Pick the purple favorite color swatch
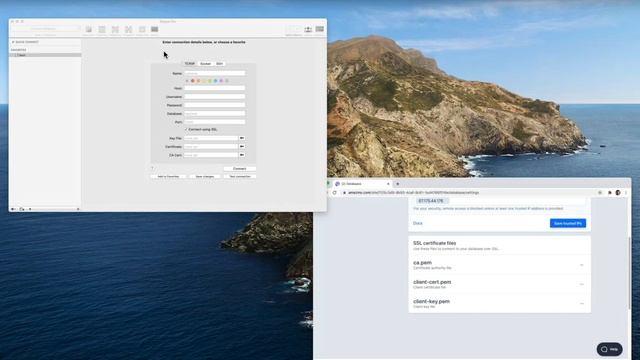This screenshot has width=640, height=360. point(221,81)
